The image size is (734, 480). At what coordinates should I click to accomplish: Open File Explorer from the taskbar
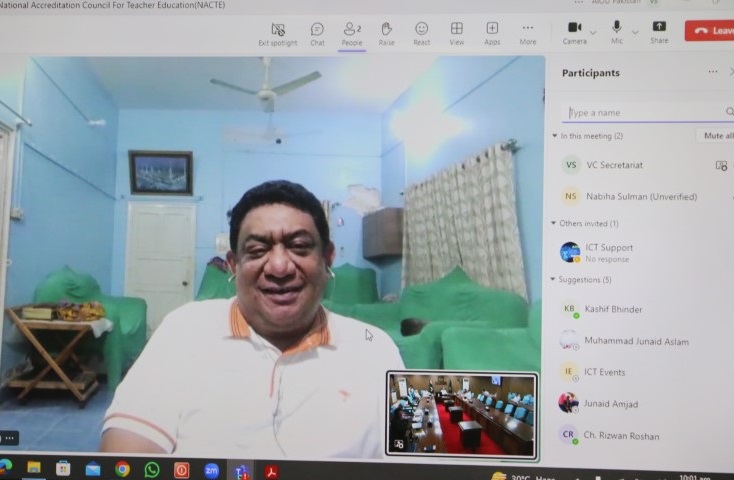pyautogui.click(x=34, y=468)
